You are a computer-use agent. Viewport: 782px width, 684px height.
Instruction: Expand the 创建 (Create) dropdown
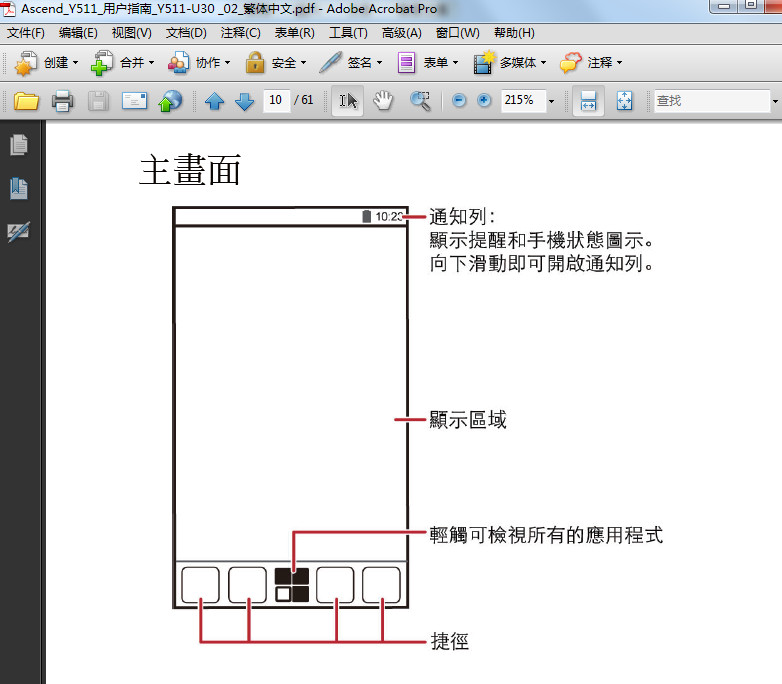(x=76, y=63)
